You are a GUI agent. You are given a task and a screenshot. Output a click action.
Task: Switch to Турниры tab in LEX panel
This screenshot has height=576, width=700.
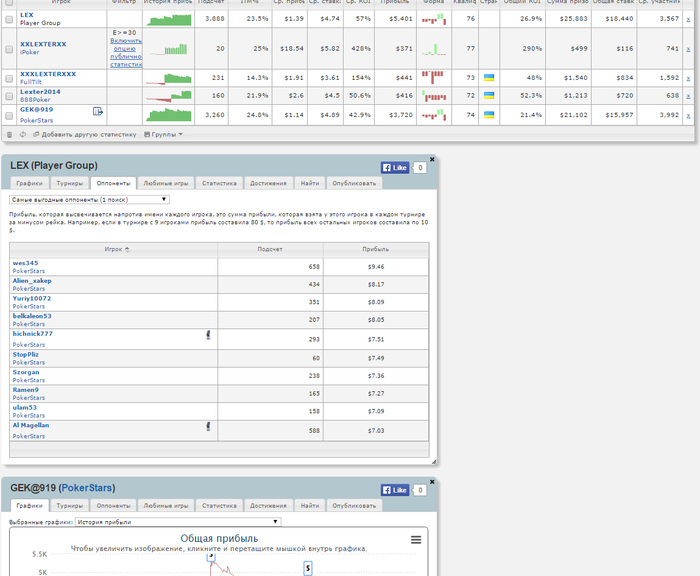[70, 183]
